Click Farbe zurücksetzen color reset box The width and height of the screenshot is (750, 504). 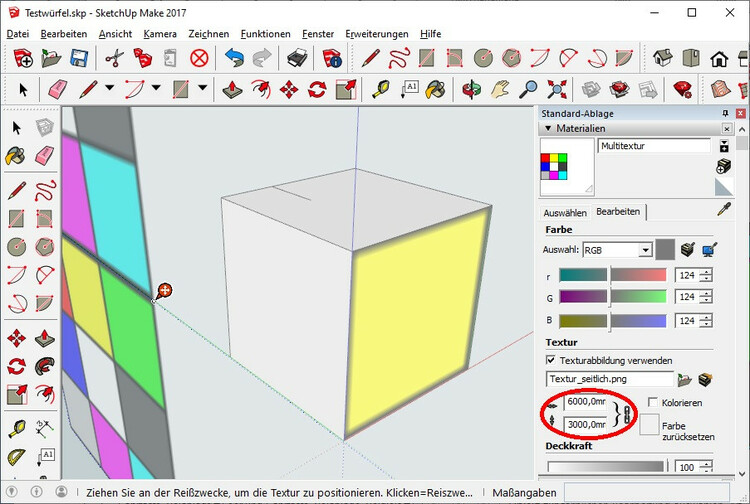(x=649, y=425)
